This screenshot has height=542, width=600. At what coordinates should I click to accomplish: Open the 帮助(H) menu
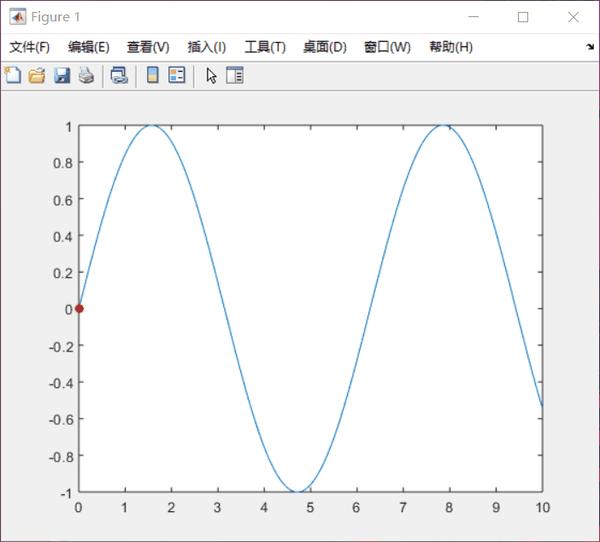click(451, 47)
